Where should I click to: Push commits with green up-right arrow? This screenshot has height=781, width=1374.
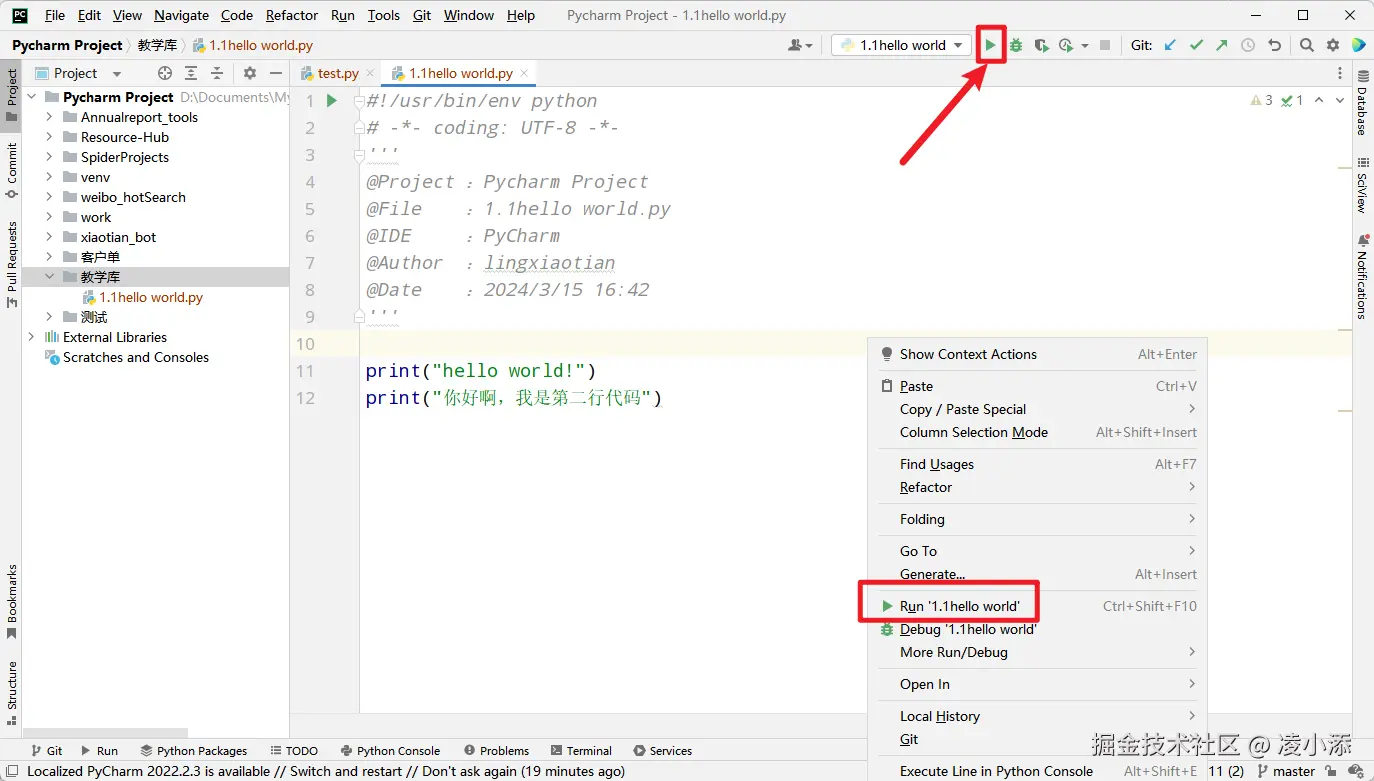tap(1222, 45)
